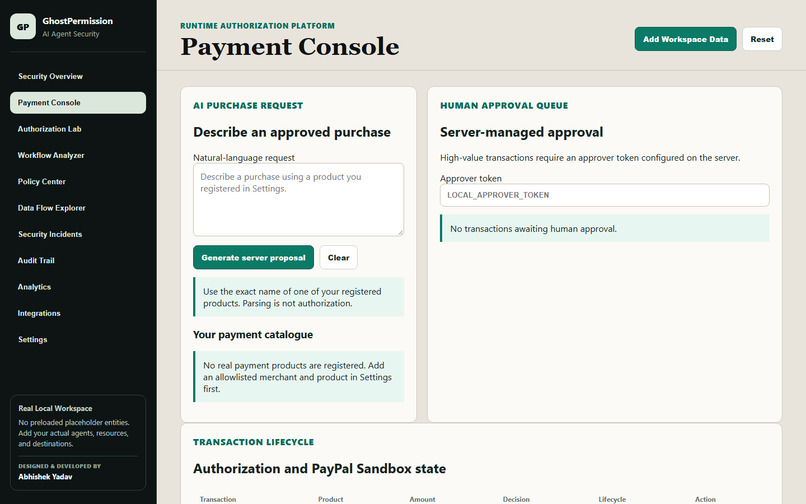The image size is (806, 504).
Task: Click 'Authorization and PayPal Sandbox state' heading
Action: pyautogui.click(x=319, y=469)
